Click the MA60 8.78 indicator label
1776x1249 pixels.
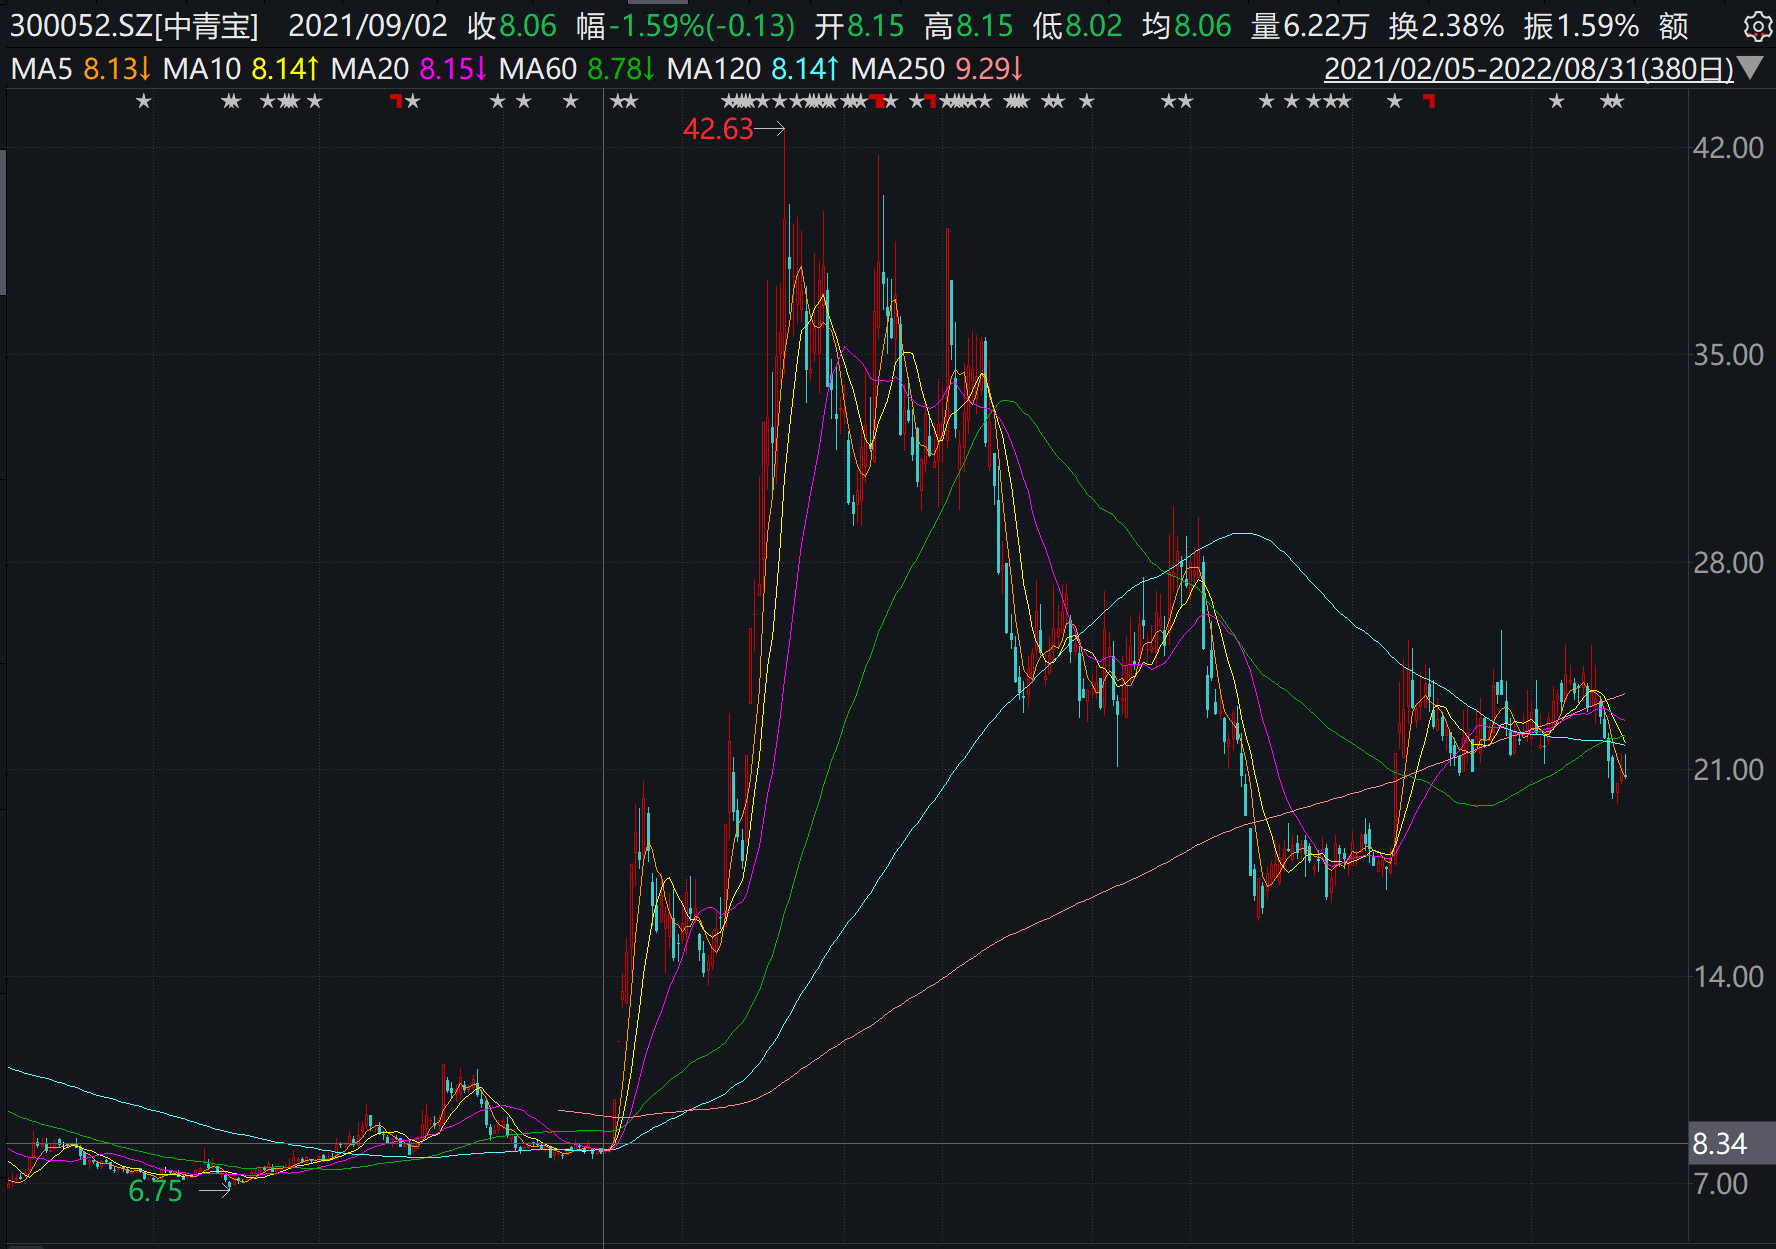point(577,69)
